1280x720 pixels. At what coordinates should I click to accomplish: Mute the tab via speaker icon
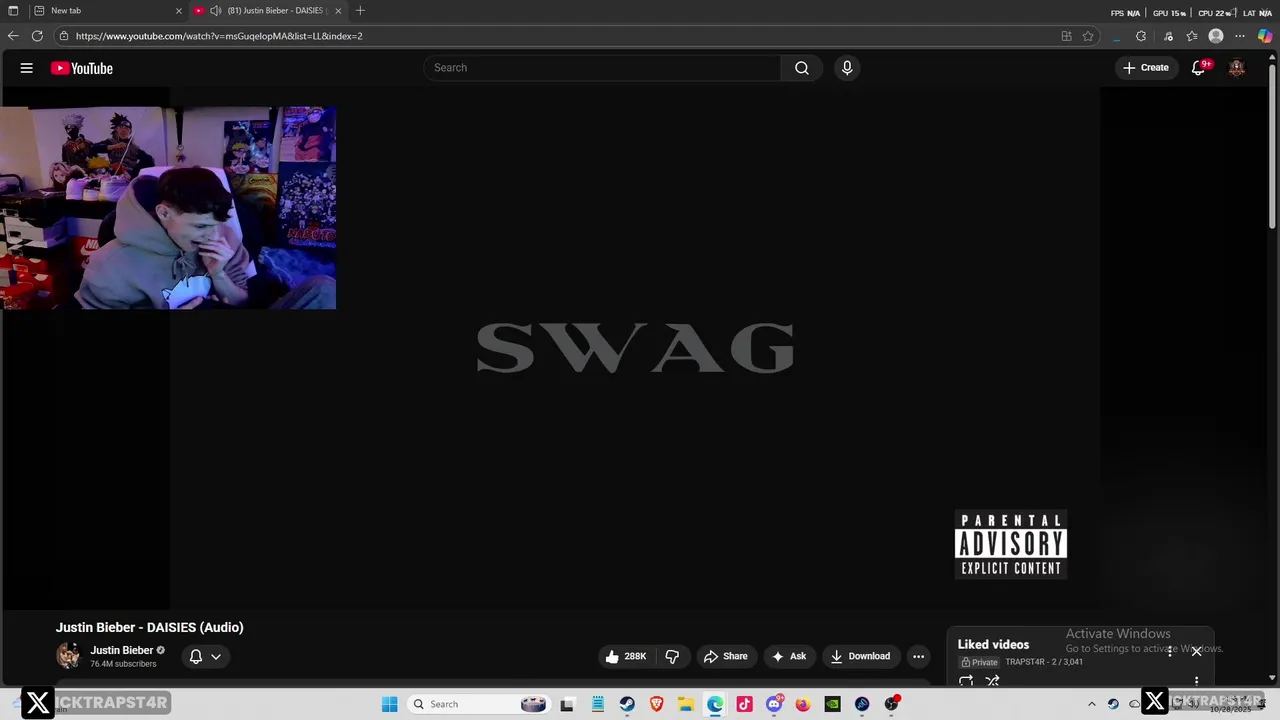click(x=215, y=11)
